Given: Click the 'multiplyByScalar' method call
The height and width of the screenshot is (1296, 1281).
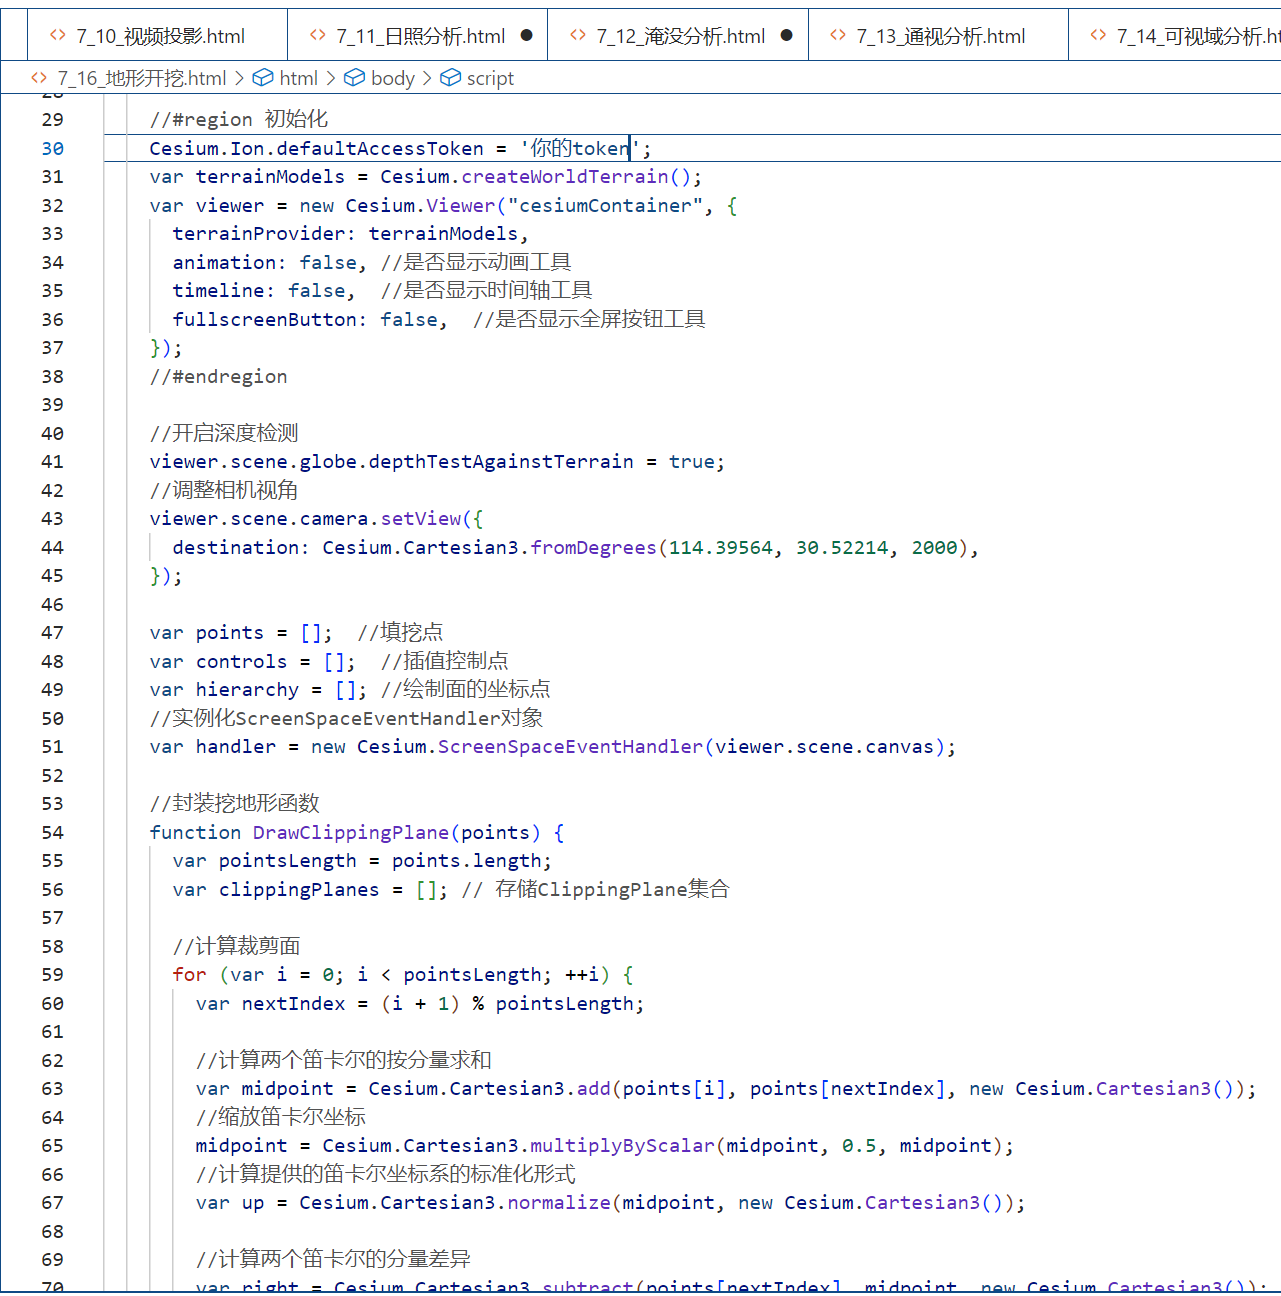Looking at the screenshot, I should (622, 1145).
